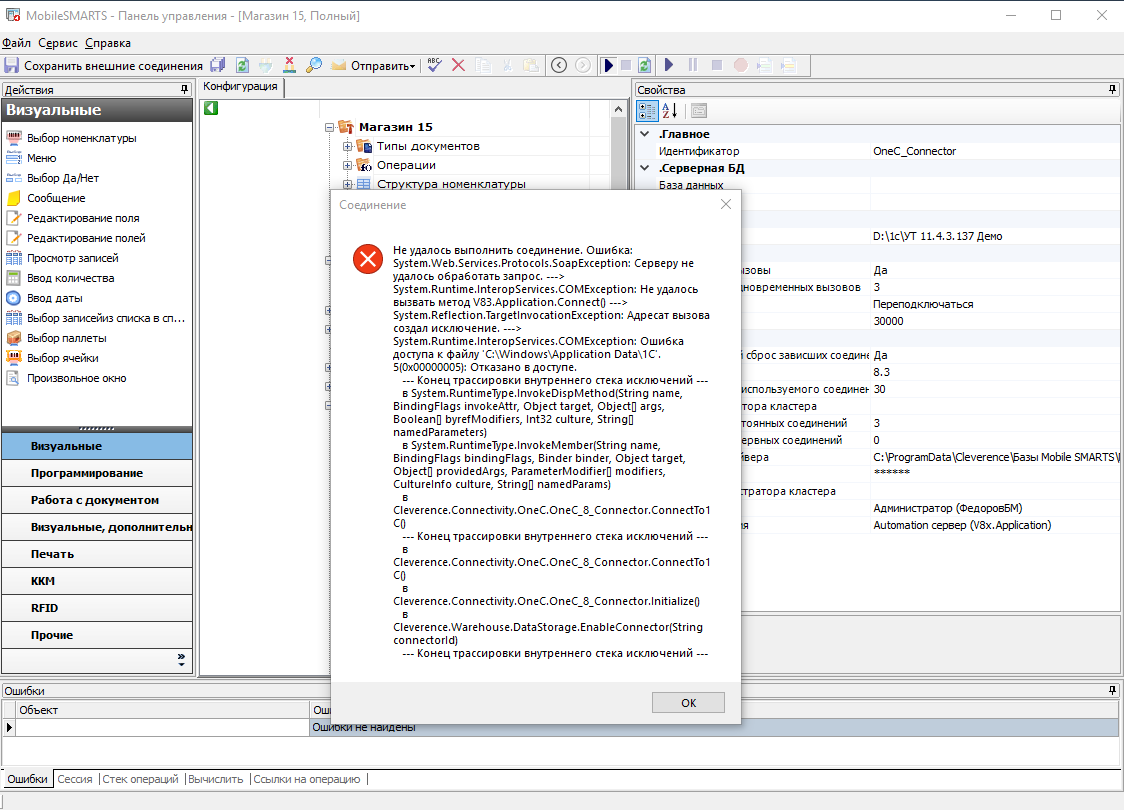This screenshot has height=810, width=1124.
Task: Click the double-chevron at the bottom of the Действия panel
Action: [x=181, y=660]
